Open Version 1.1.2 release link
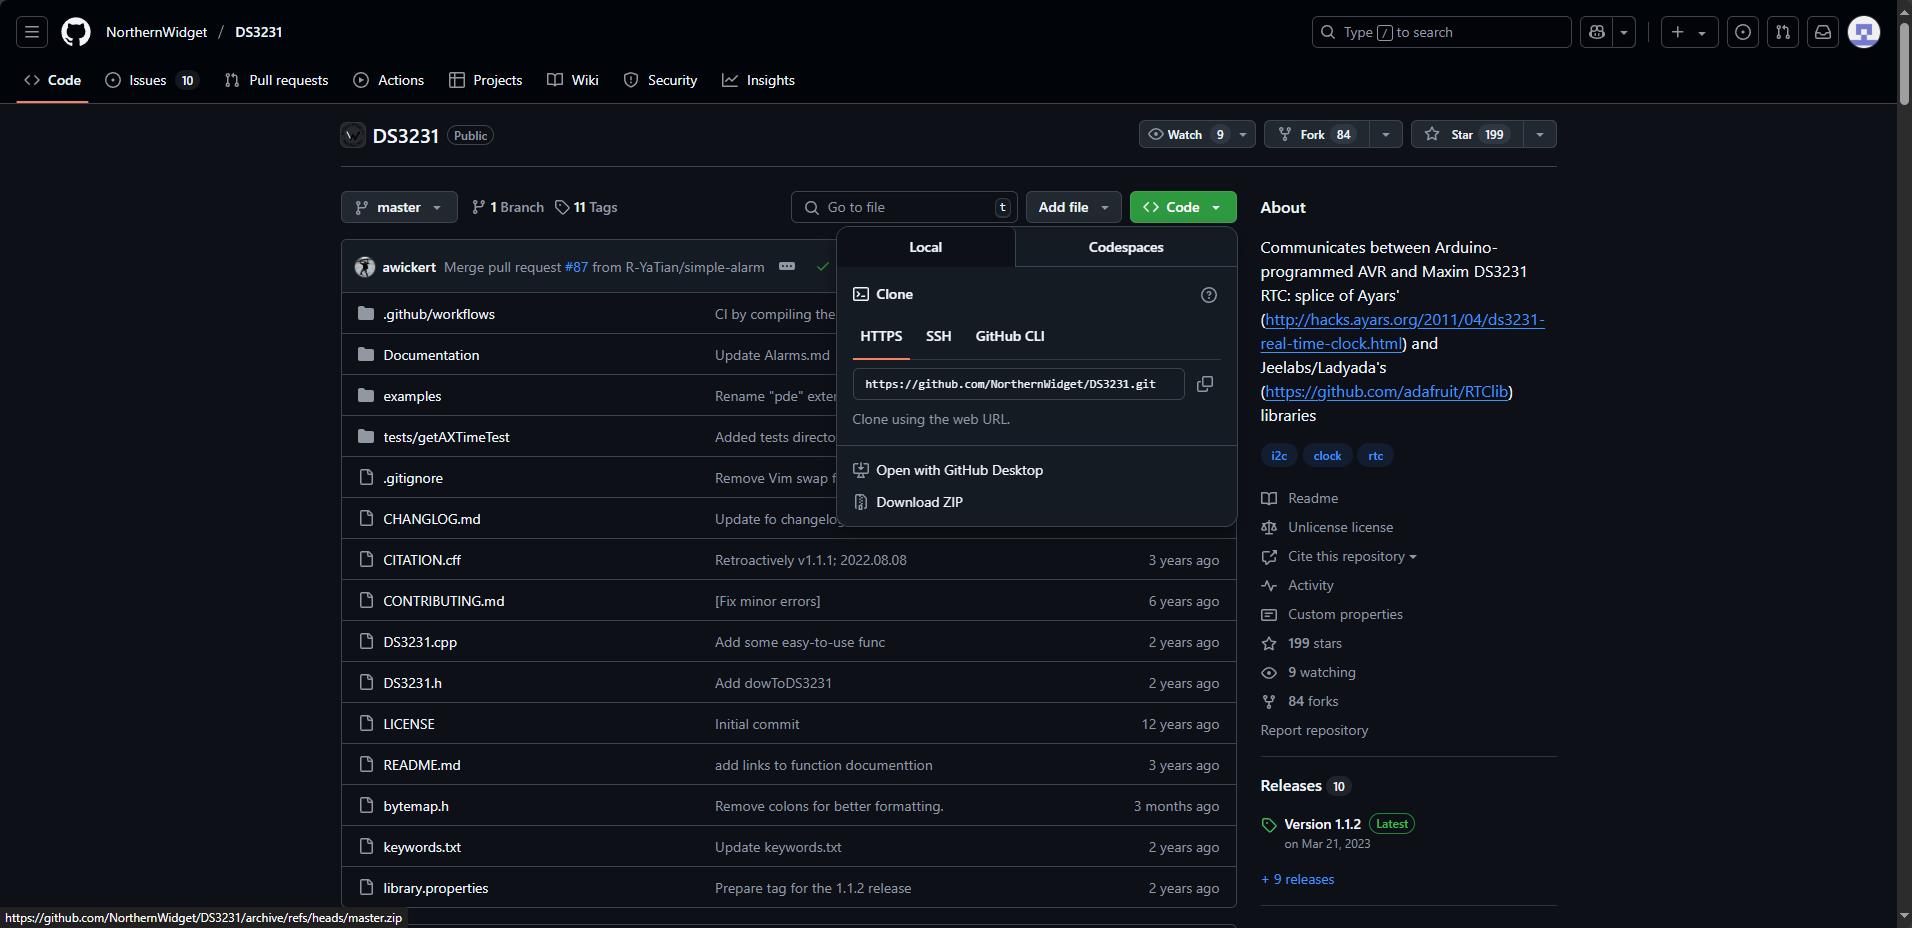The width and height of the screenshot is (1912, 928). (1322, 824)
